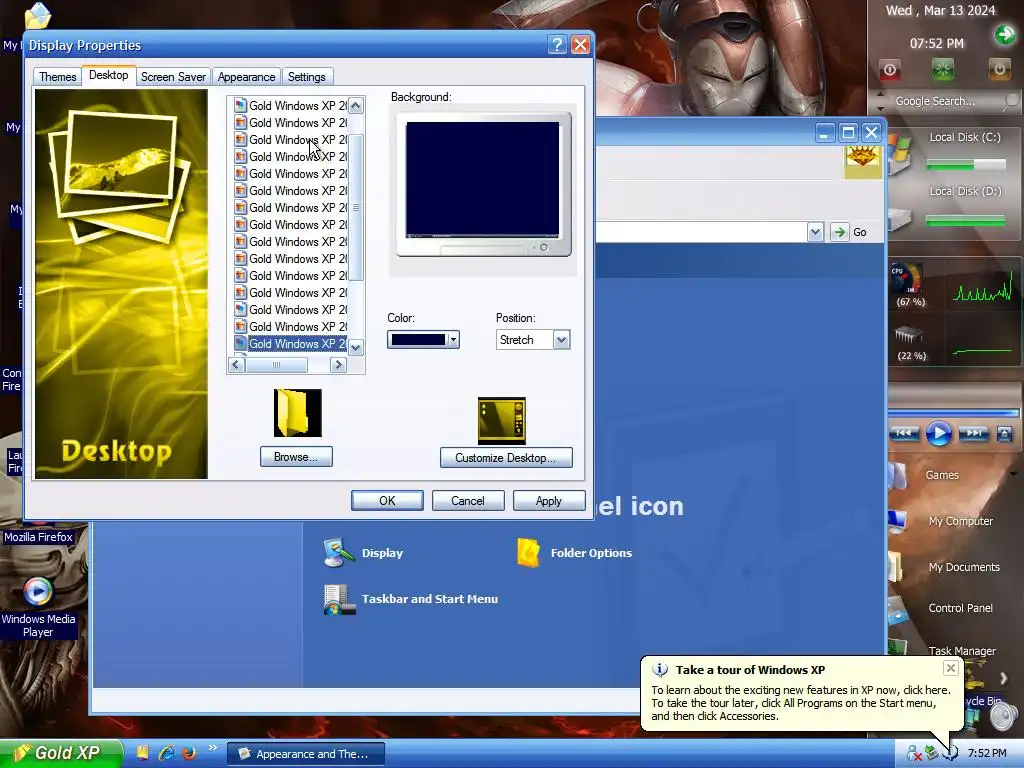Play media in the sidebar player
1024x768 pixels.
[x=938, y=433]
